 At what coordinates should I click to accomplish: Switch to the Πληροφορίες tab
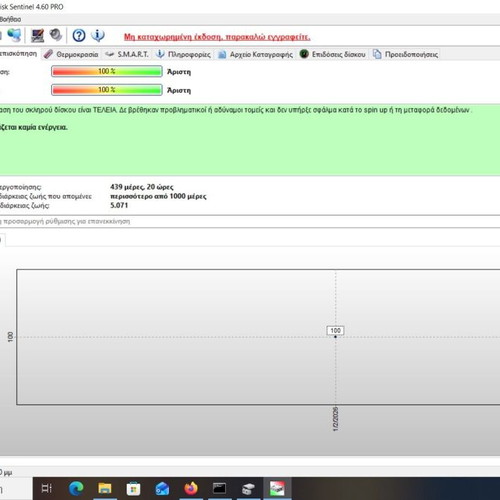point(183,54)
